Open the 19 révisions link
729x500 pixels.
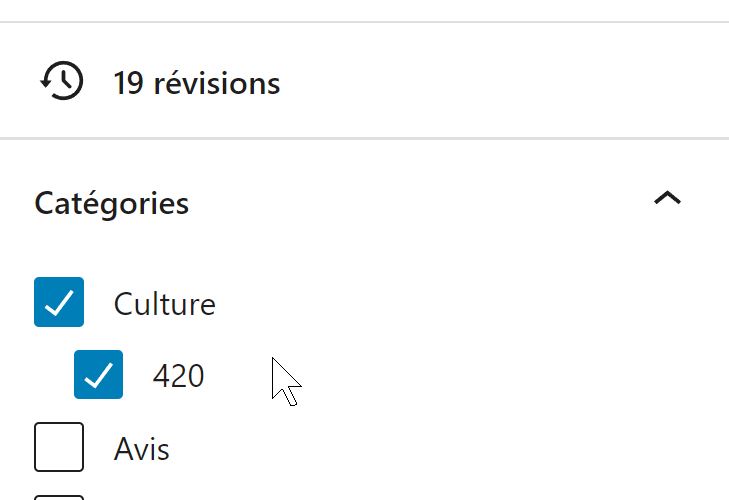(x=197, y=83)
